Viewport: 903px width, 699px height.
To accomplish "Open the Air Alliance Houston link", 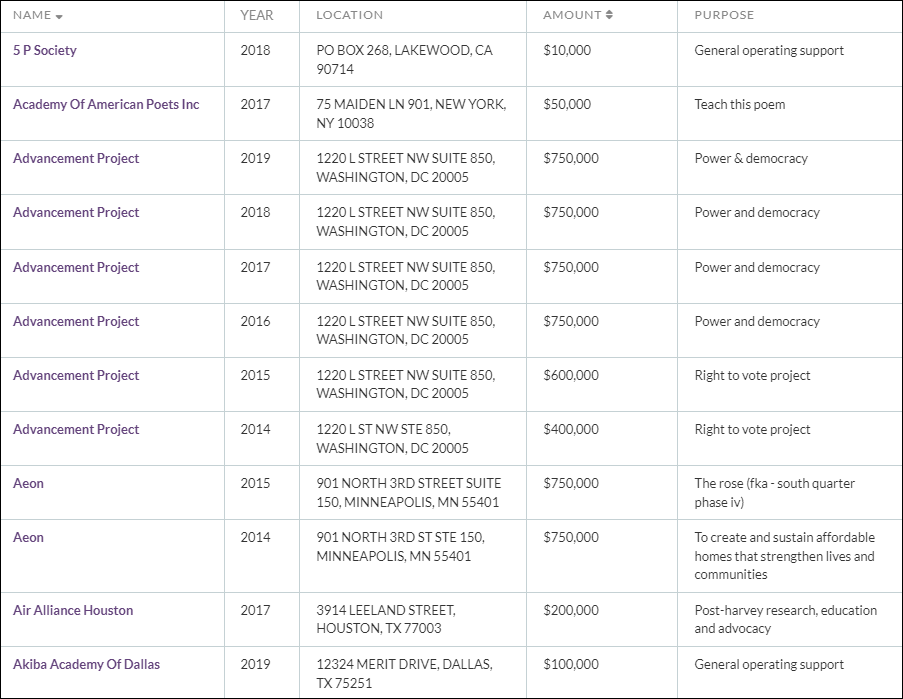I will click(x=72, y=610).
